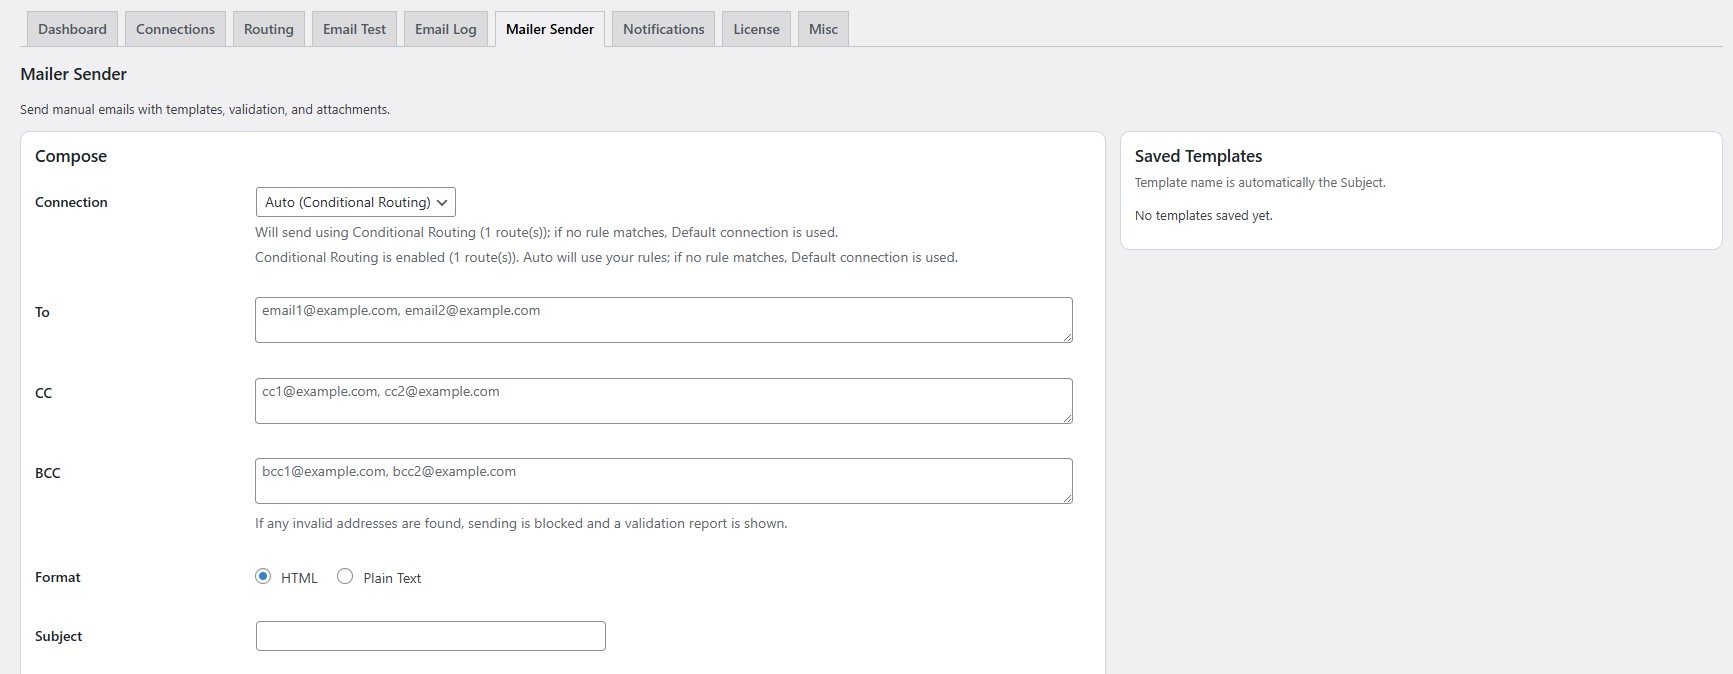Choose the Plain Text format option
Screen dimensions: 1733x674
(x=345, y=577)
